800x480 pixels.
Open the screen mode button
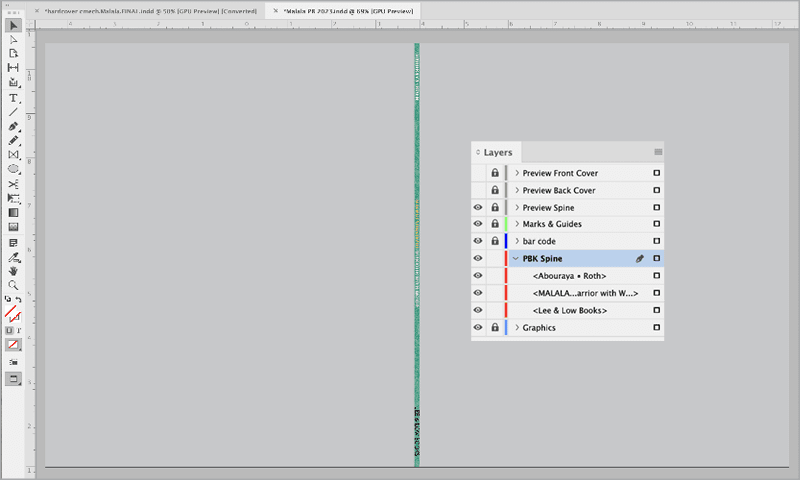[x=14, y=379]
